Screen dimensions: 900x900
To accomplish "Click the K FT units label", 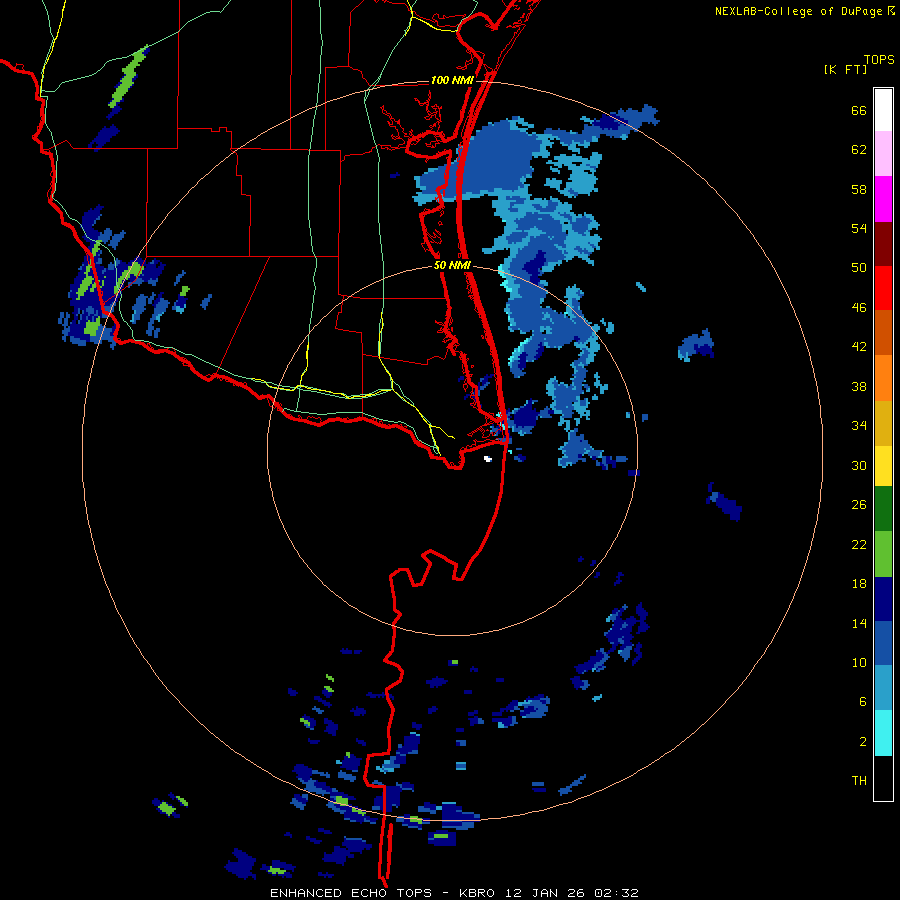I will (845, 70).
